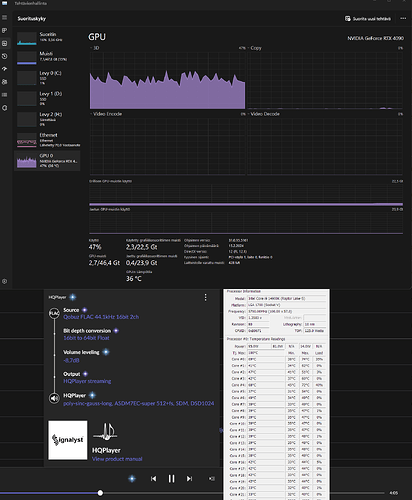
Task: Click 'poly-sinc-gauss-long' HQPlayer filter text
Action: pyautogui.click(x=88, y=404)
